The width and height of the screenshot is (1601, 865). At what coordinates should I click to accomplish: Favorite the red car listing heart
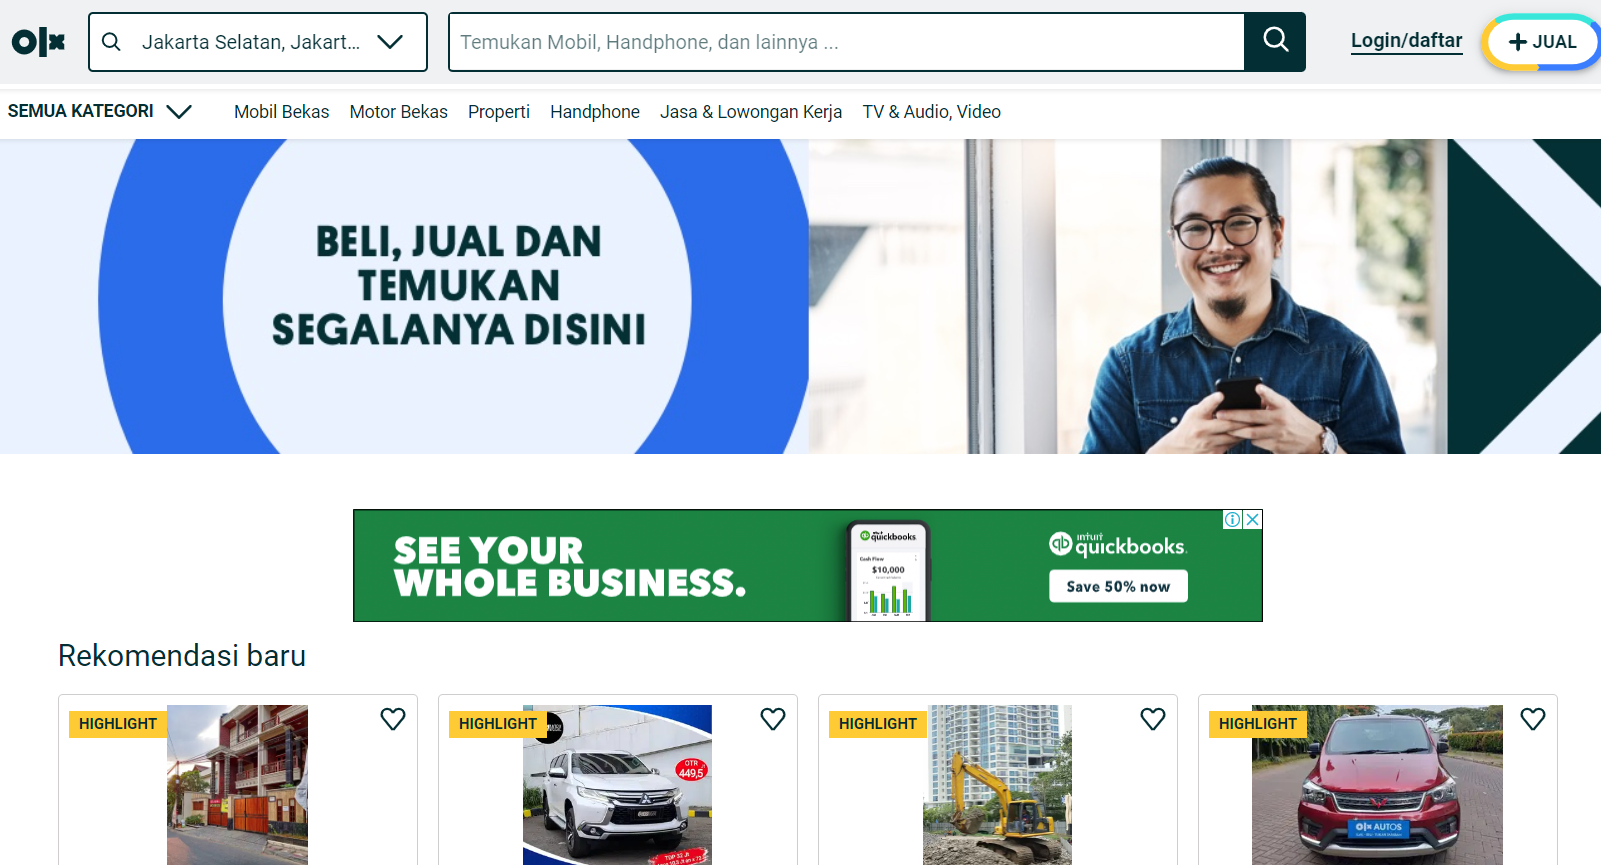coord(1533,719)
